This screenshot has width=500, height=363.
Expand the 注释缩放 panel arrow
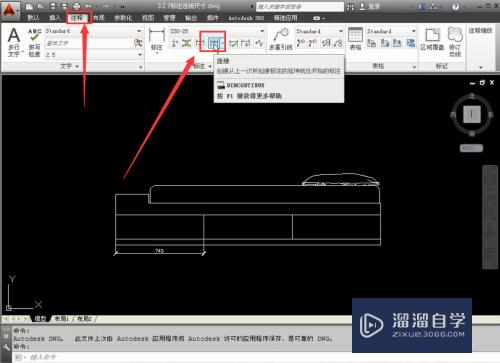tap(481, 67)
